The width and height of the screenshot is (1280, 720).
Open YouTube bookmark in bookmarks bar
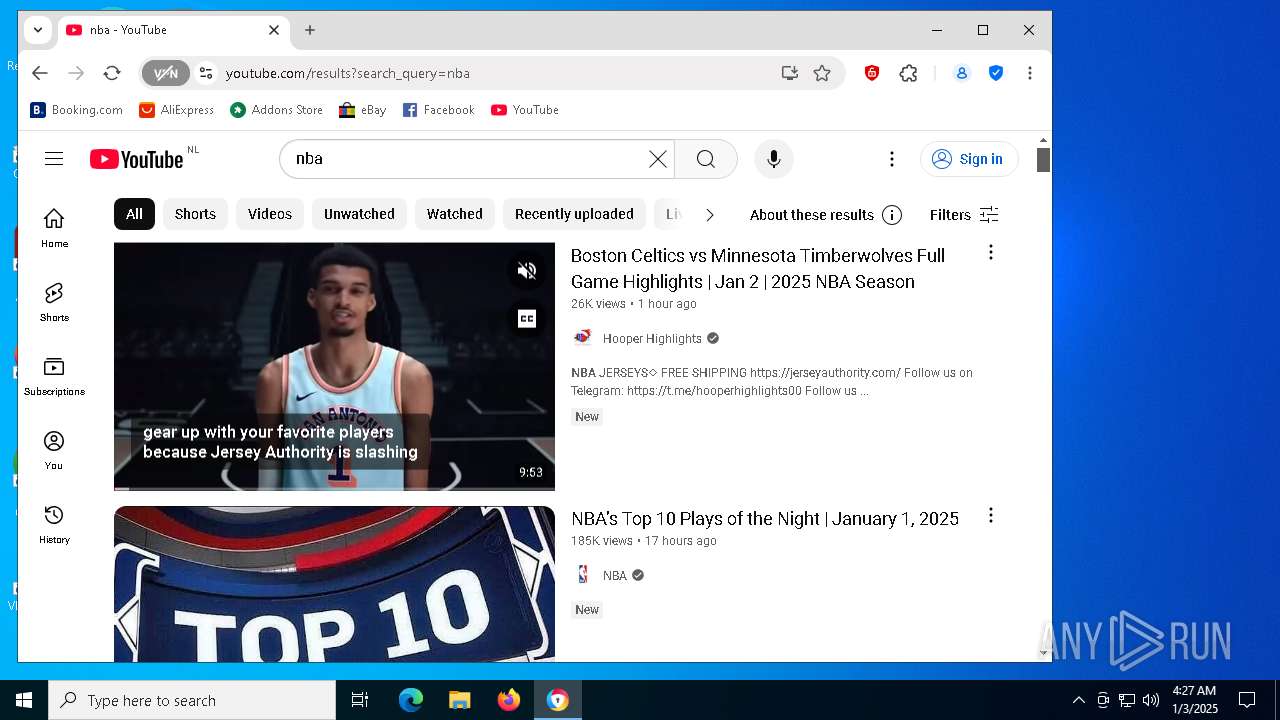click(x=525, y=110)
